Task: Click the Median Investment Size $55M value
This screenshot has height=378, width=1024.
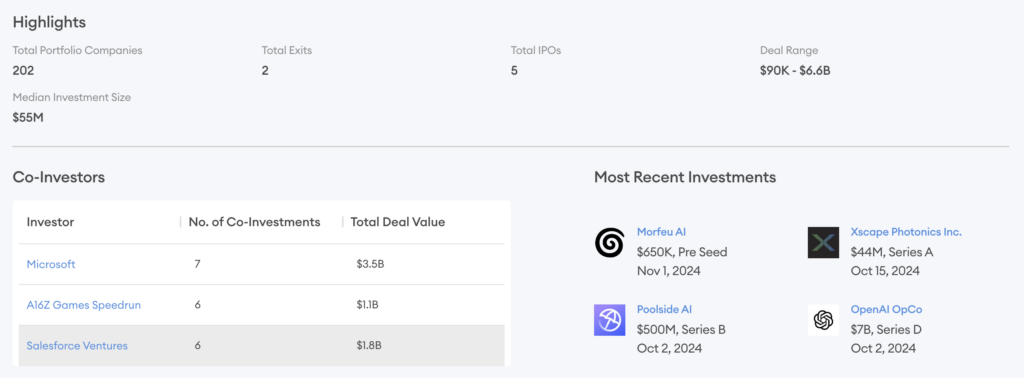Action: tap(28, 118)
